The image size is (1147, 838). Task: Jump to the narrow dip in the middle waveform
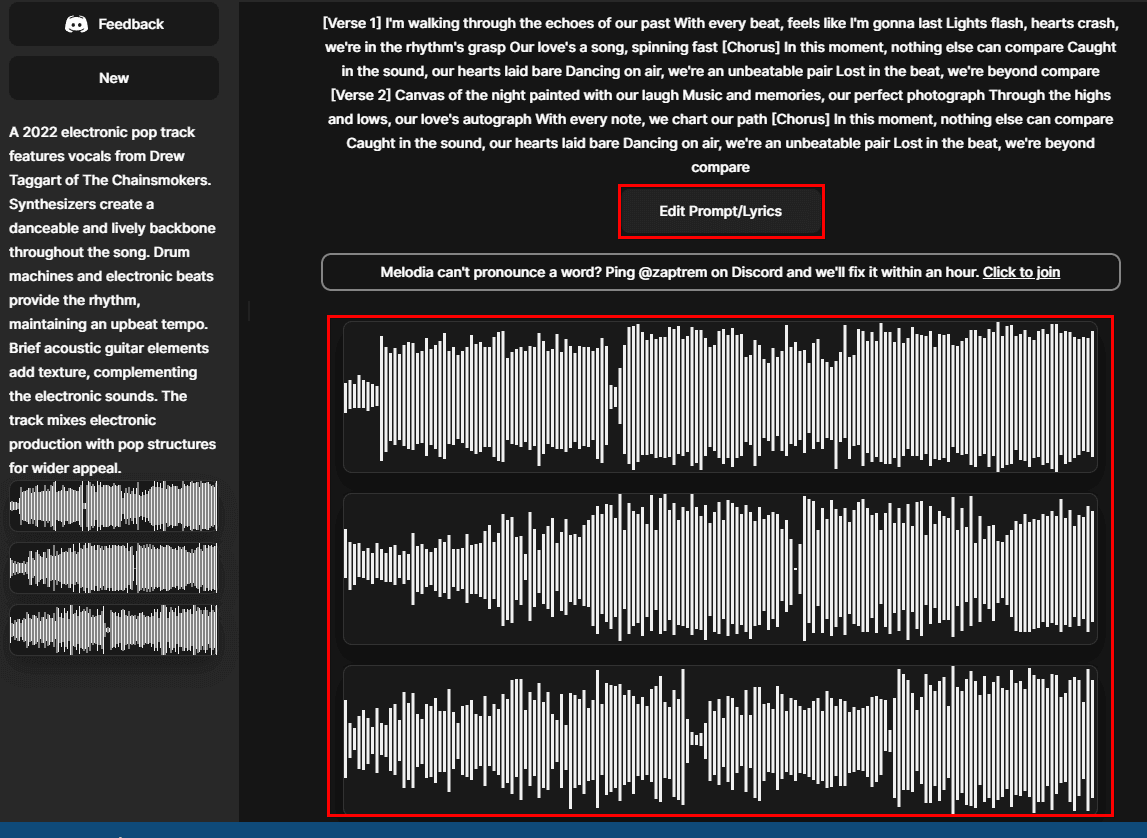795,568
